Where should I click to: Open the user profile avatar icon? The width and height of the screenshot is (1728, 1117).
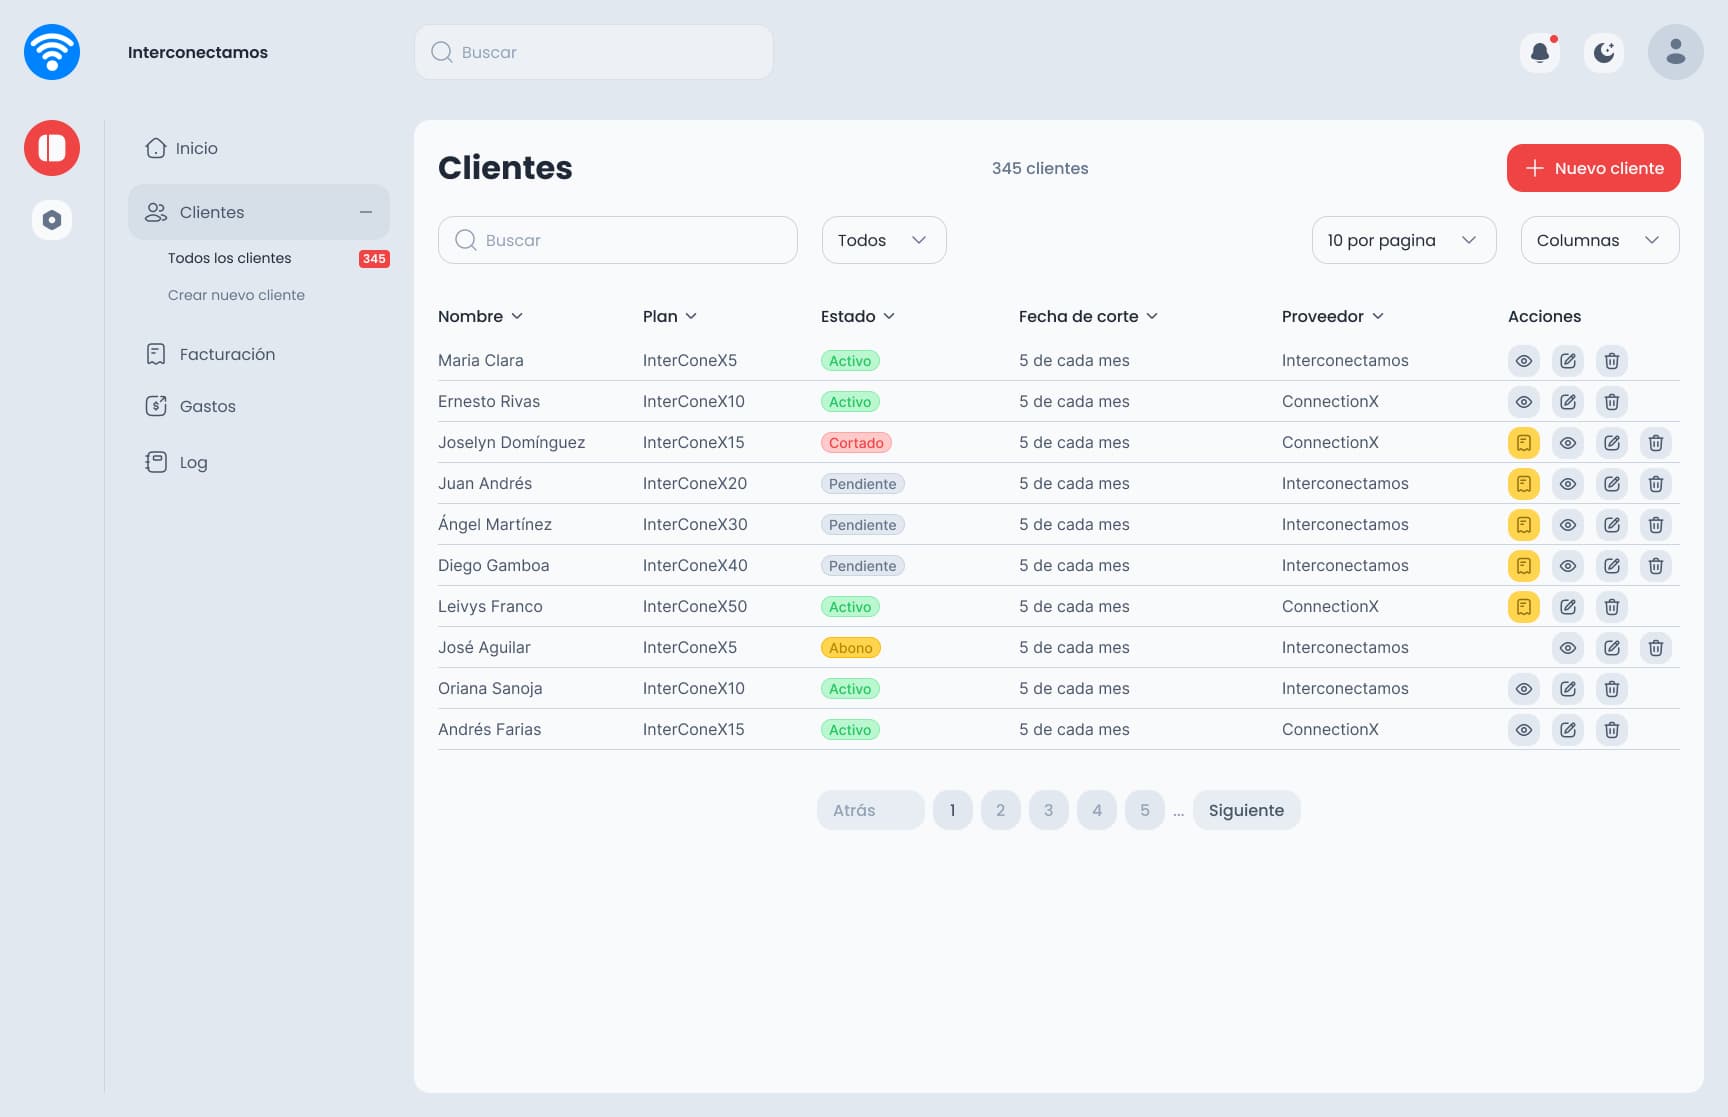[1675, 52]
